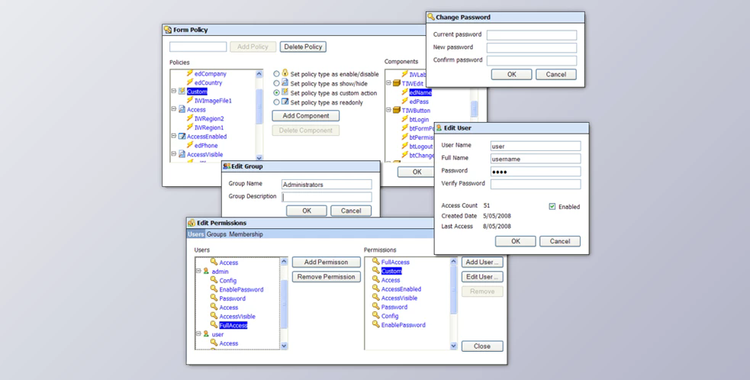Screen dimensions: 750x380
Task: Click the AccessVisible policy icon in Policies tree
Action: 182,154
